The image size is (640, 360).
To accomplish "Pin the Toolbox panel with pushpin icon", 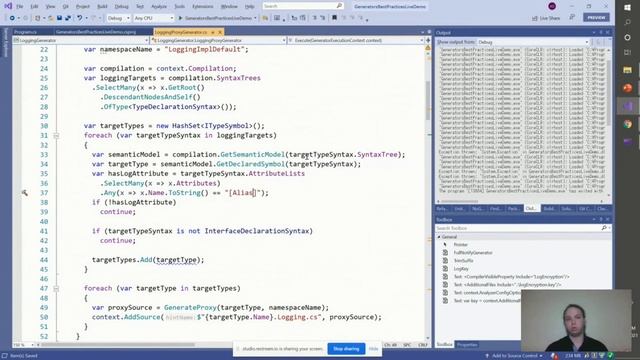I will tap(600, 219).
